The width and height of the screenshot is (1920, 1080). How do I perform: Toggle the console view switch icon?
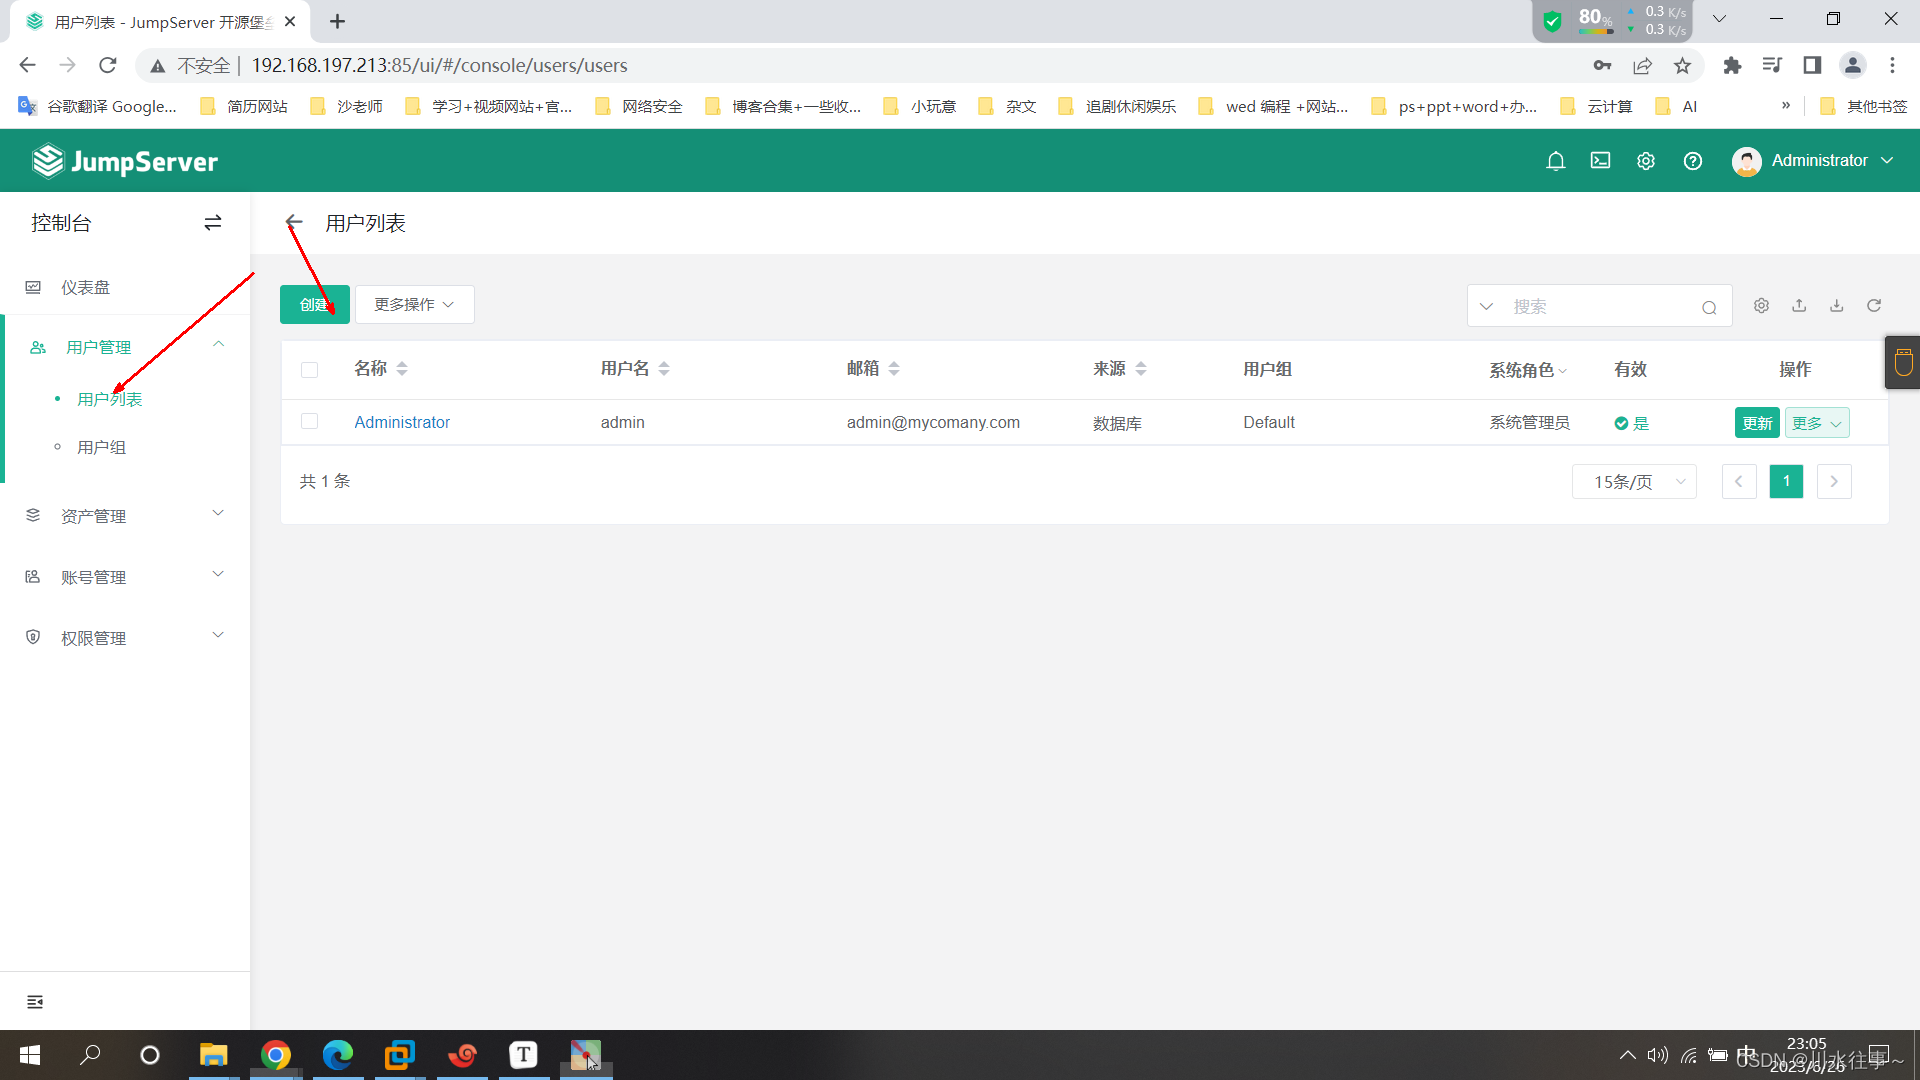click(212, 223)
